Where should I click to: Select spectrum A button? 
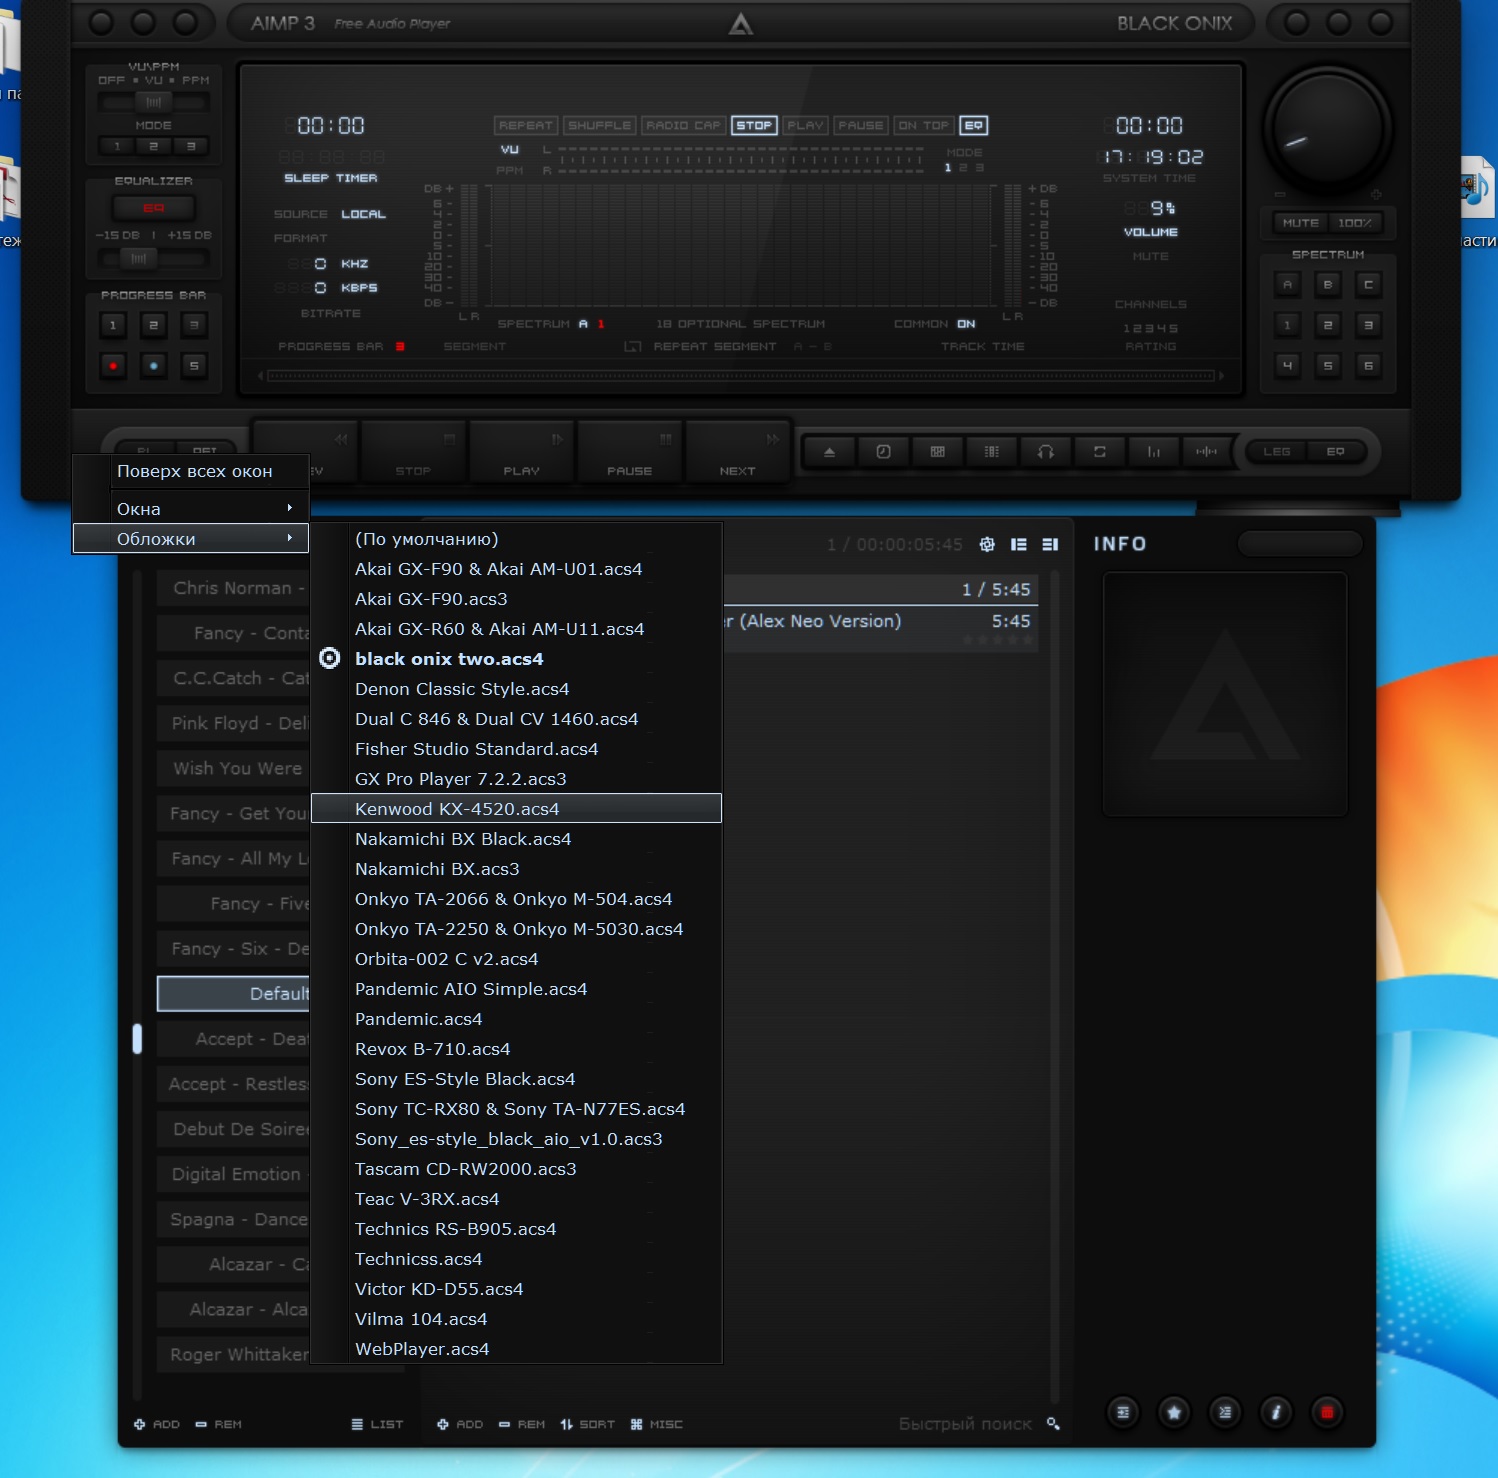coord(1287,285)
